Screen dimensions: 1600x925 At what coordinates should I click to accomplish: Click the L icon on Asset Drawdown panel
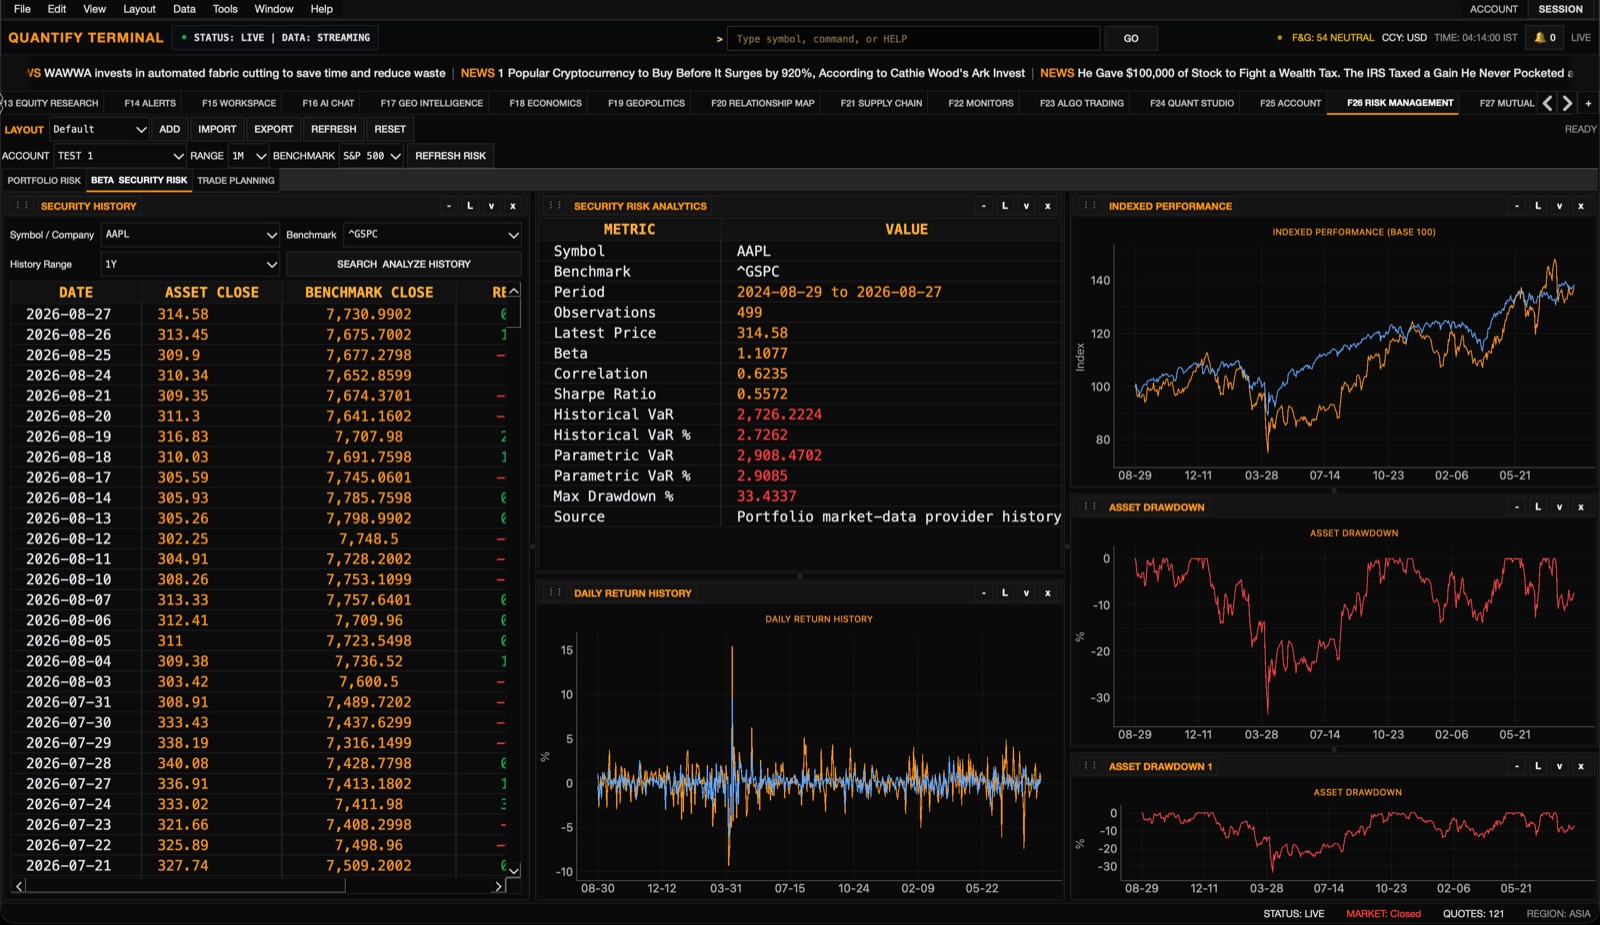point(1538,507)
